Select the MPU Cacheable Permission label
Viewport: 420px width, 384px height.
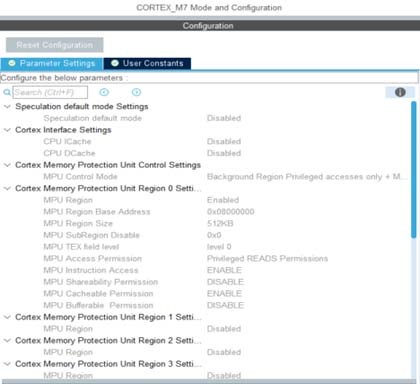pyautogui.click(x=98, y=294)
